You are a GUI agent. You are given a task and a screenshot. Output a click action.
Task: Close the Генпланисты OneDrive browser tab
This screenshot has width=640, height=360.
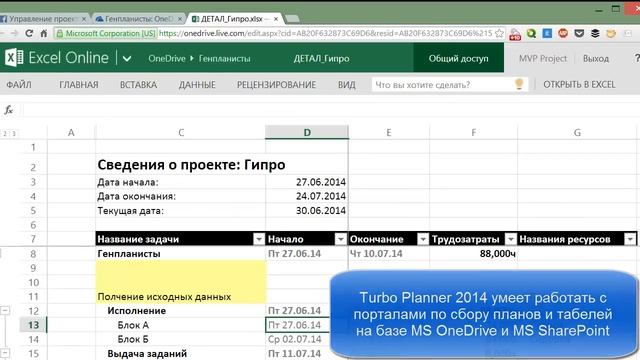click(180, 19)
